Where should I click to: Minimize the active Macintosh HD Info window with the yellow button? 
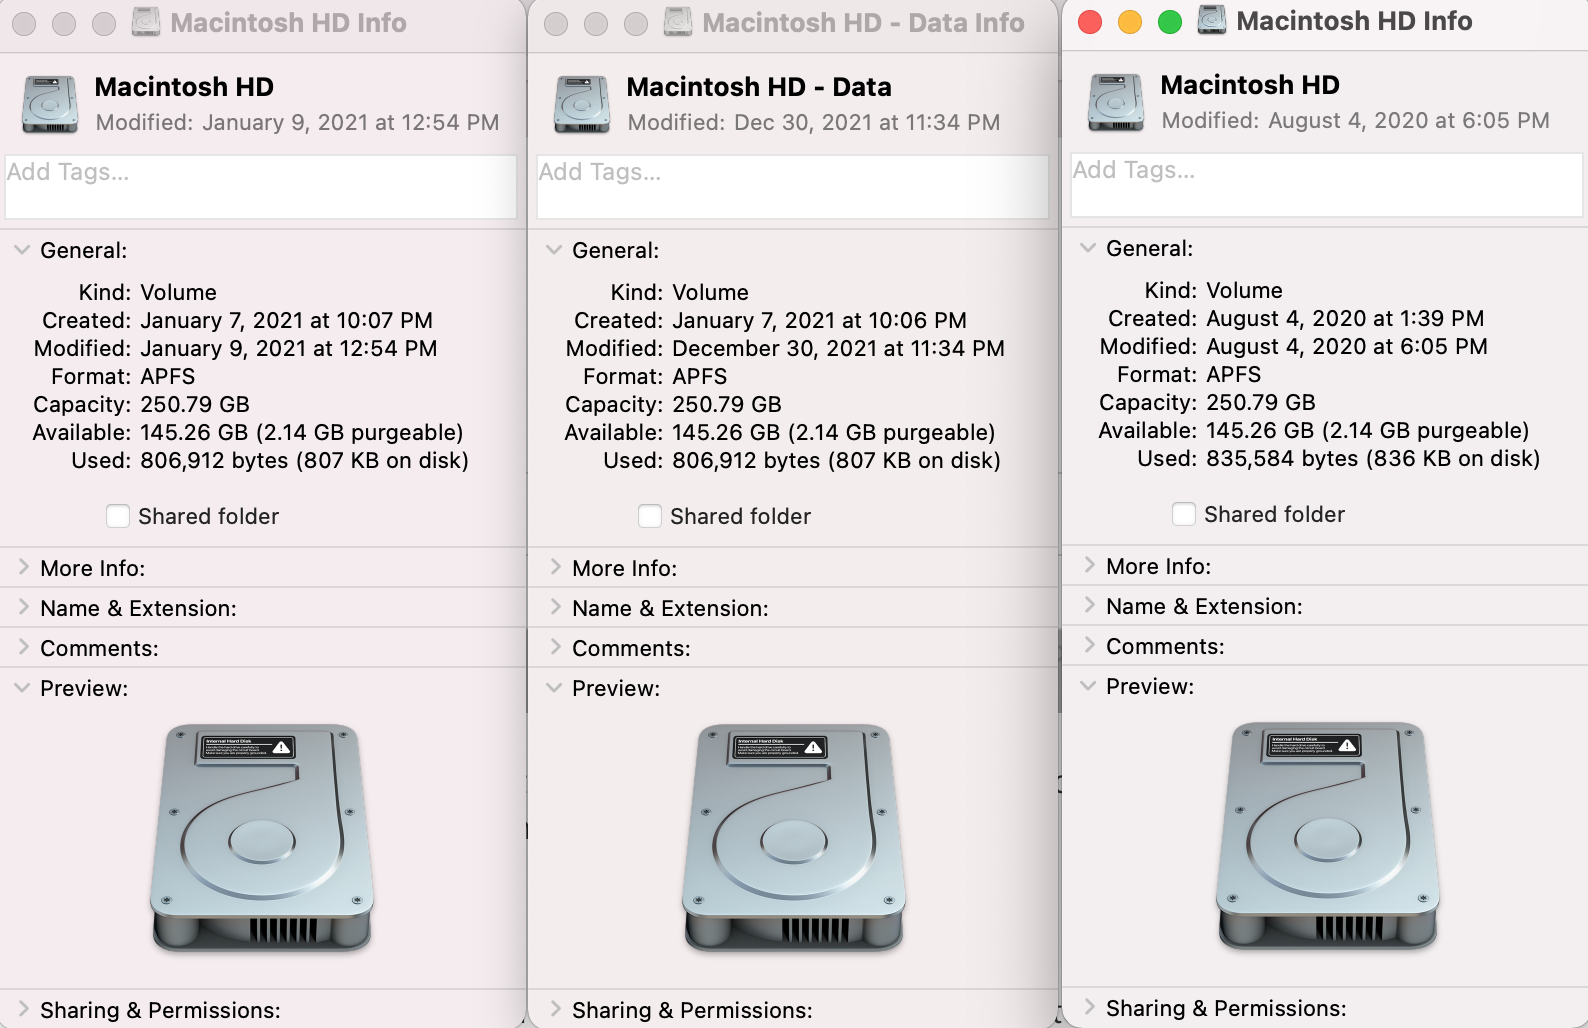[1130, 22]
